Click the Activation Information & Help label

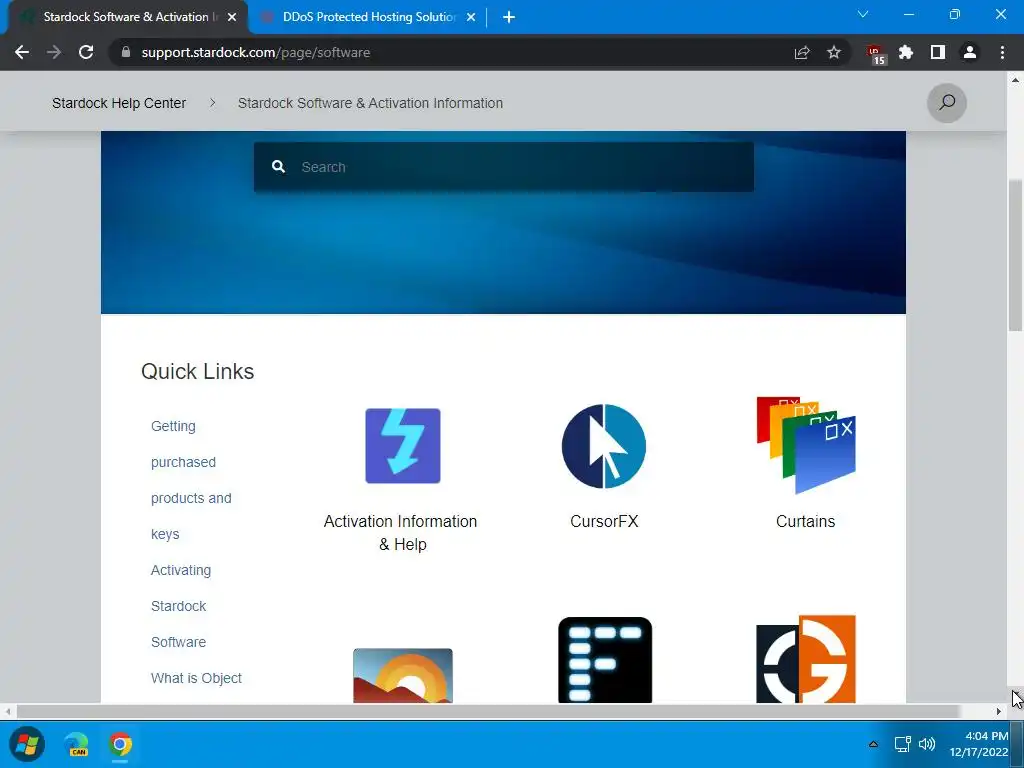point(401,532)
